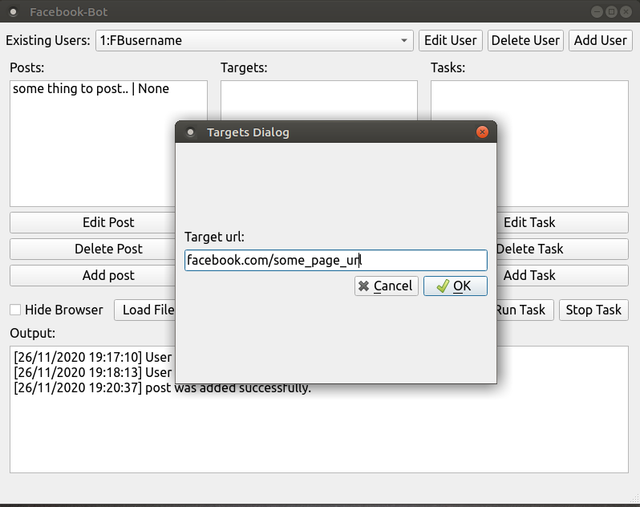Click the Targets Dialog window menu dot icon
The image size is (640, 507).
click(190, 132)
